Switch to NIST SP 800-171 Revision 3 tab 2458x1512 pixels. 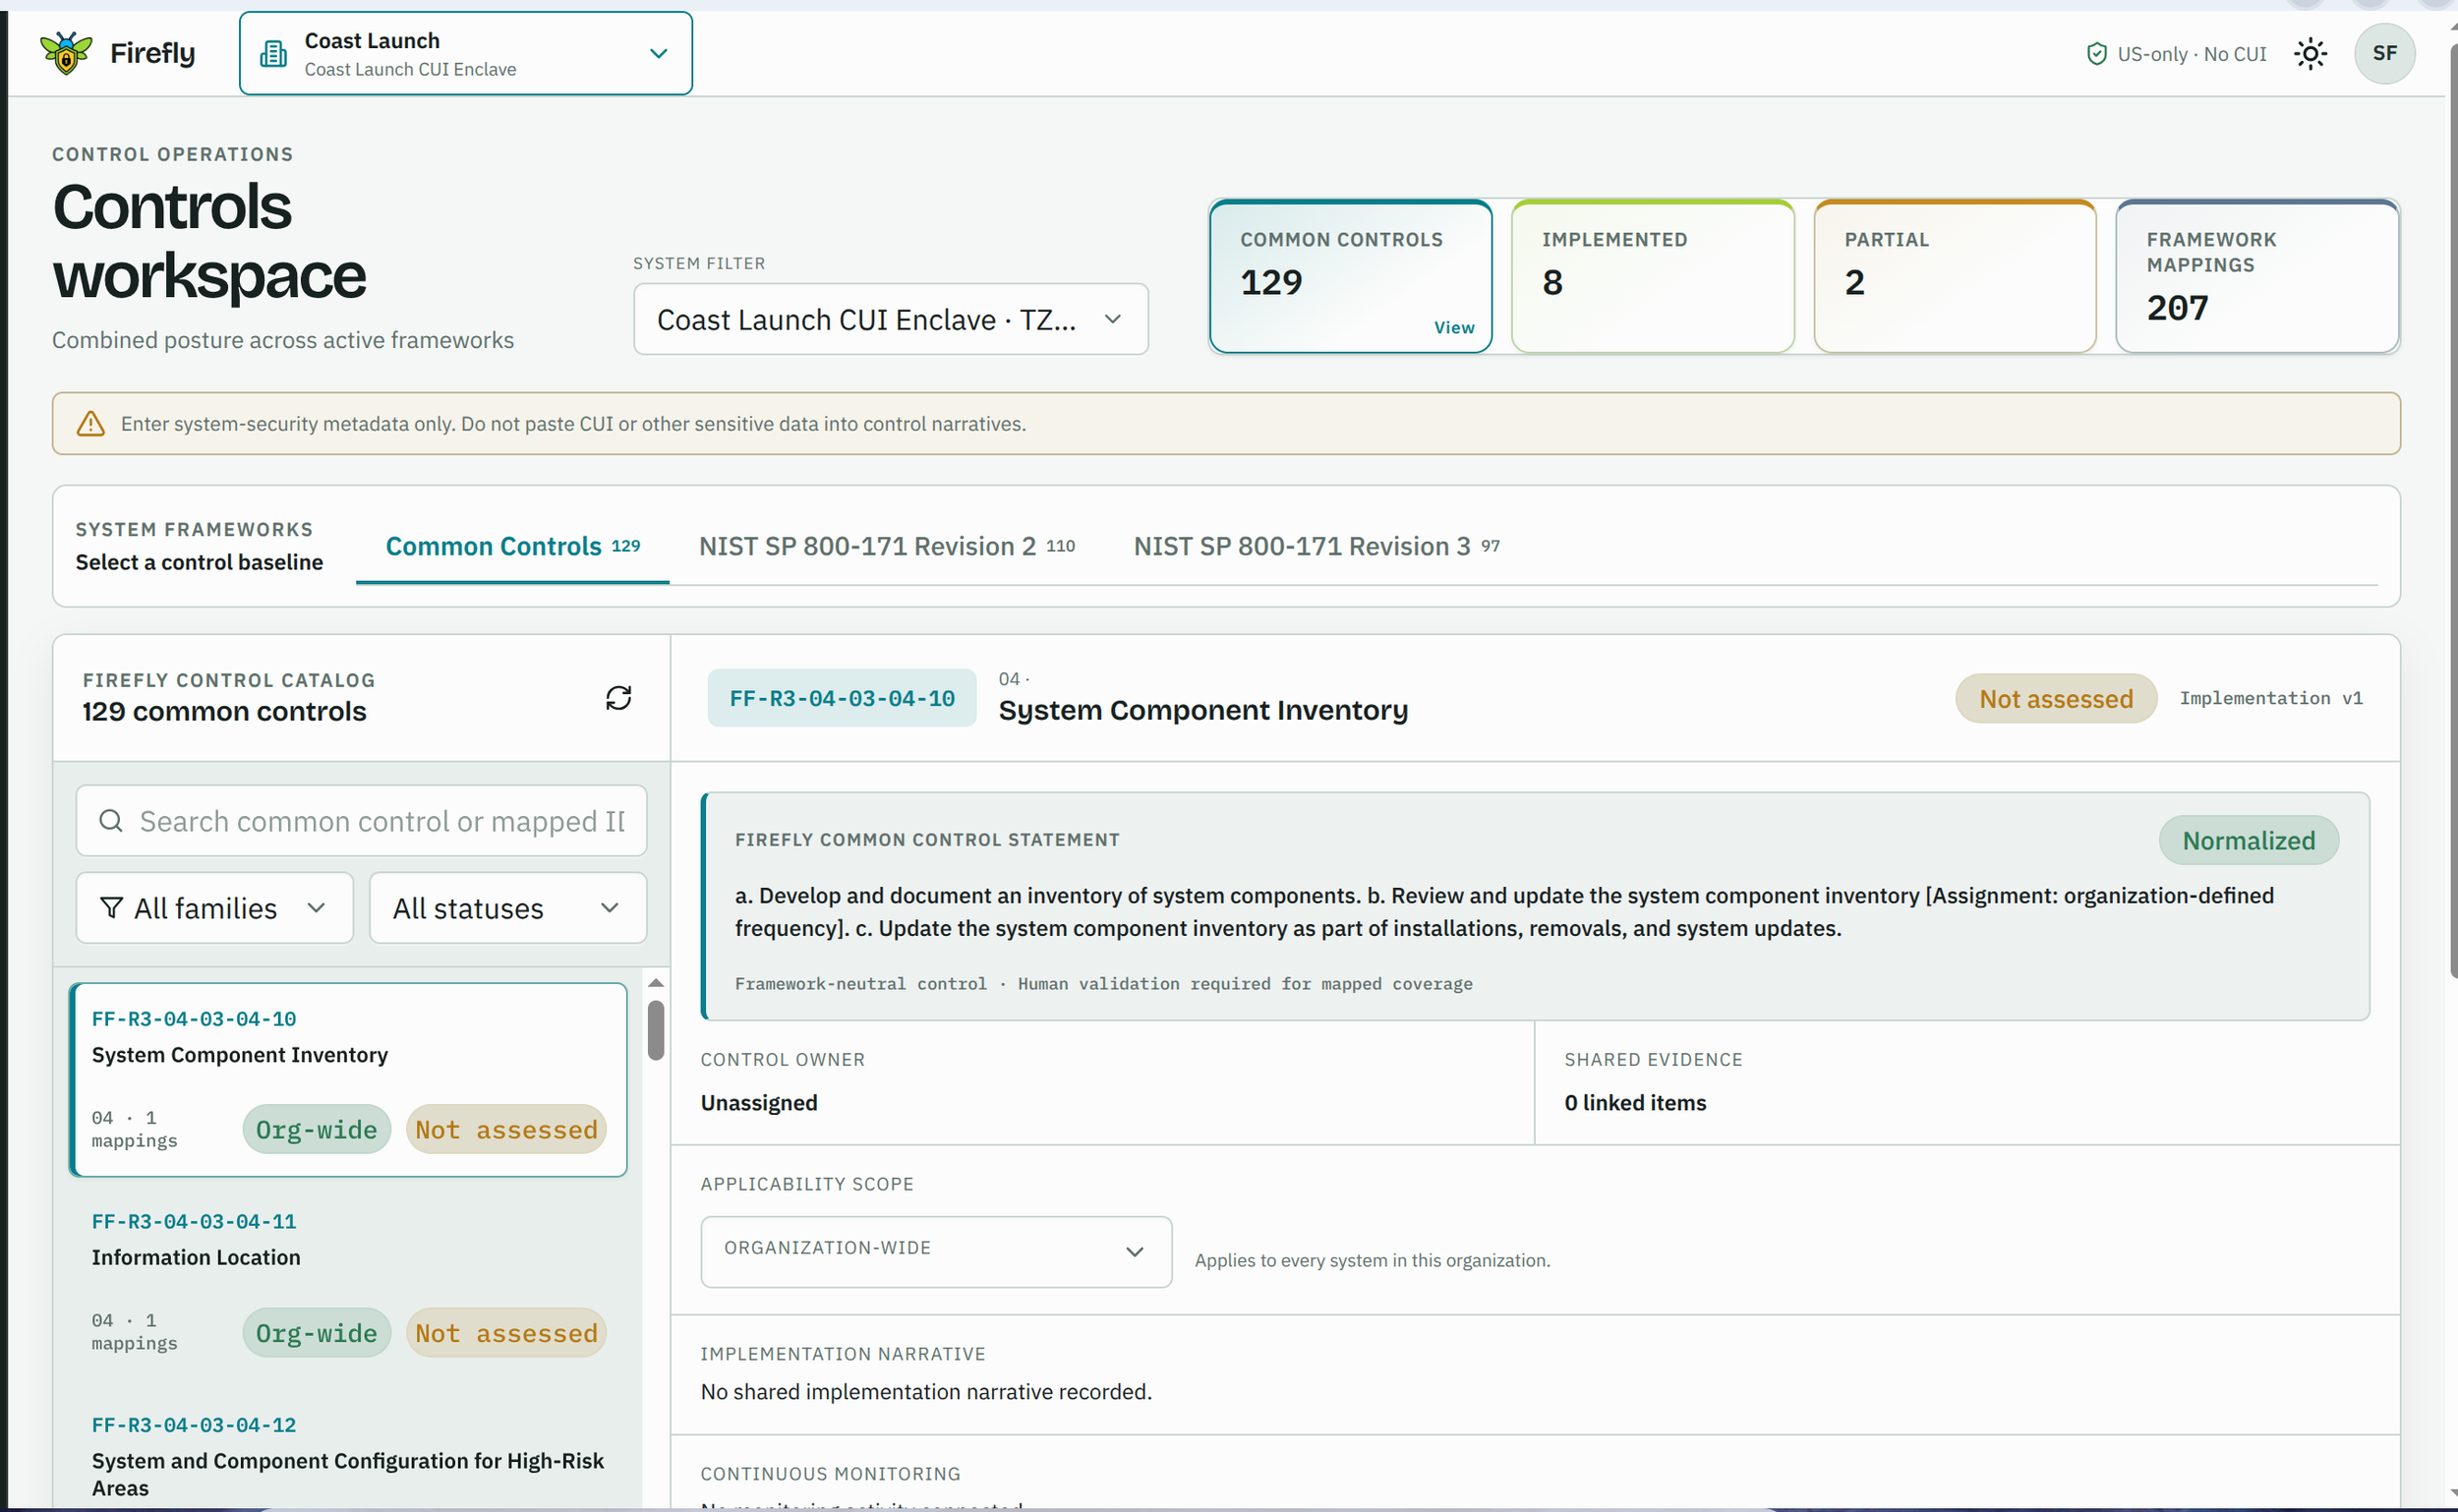click(x=1316, y=547)
